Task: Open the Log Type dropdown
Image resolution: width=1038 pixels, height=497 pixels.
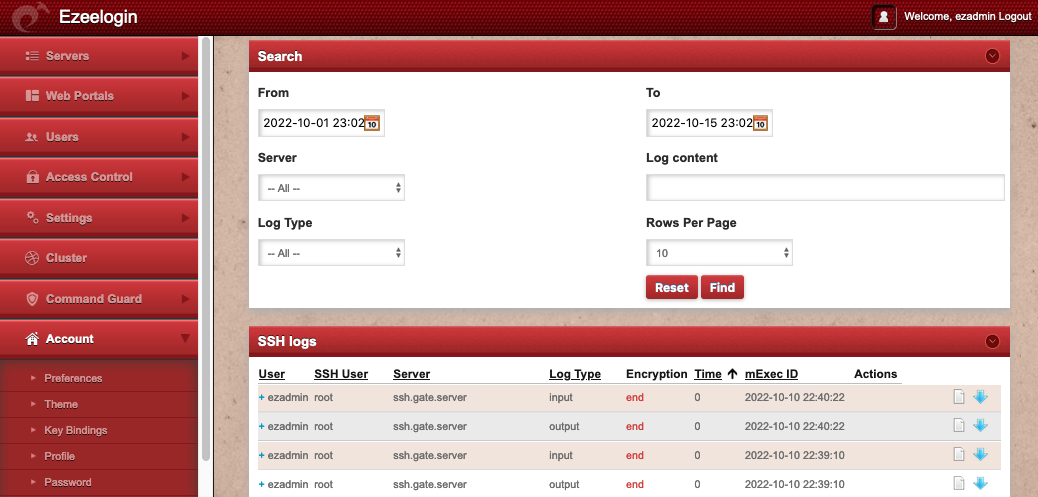Action: 331,254
